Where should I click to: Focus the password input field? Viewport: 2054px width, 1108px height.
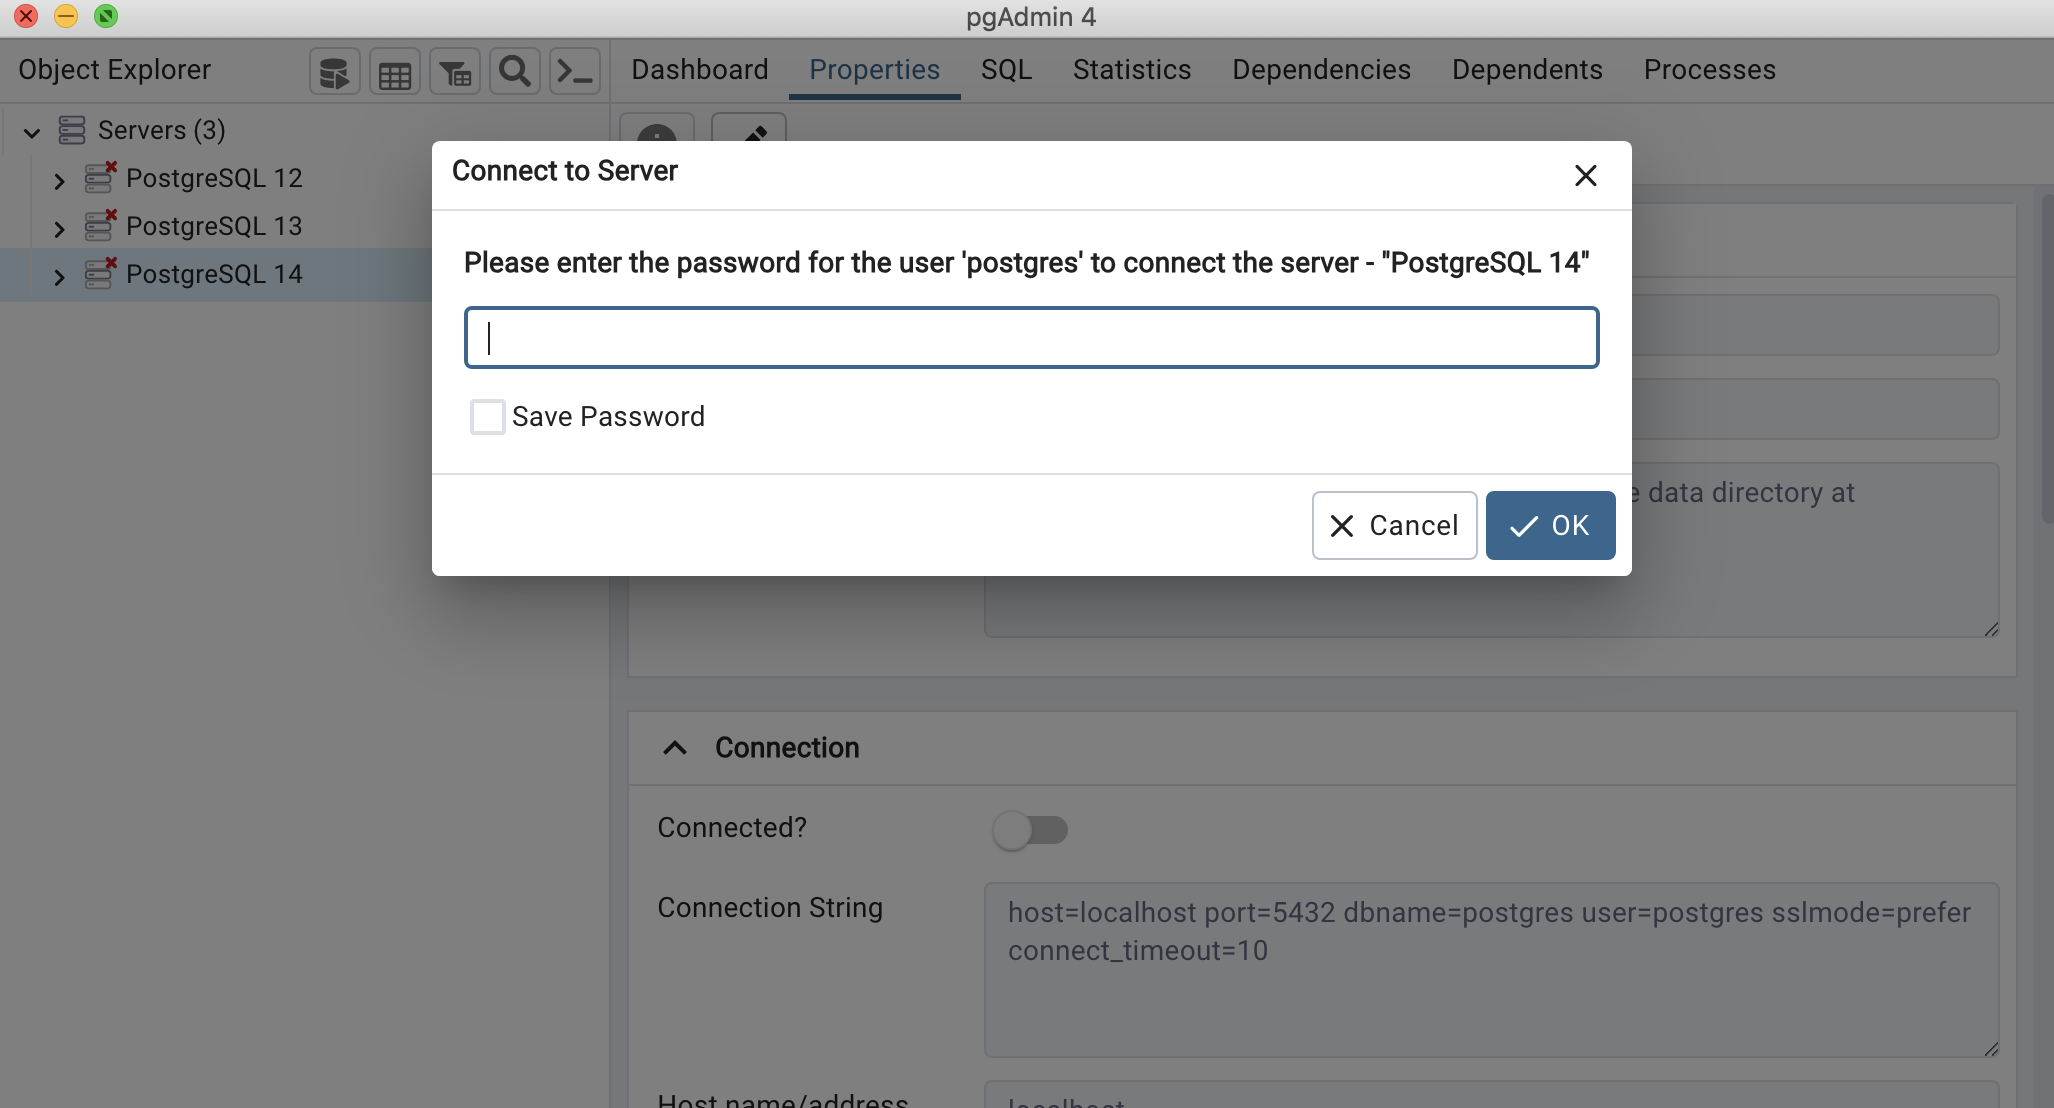1031,338
